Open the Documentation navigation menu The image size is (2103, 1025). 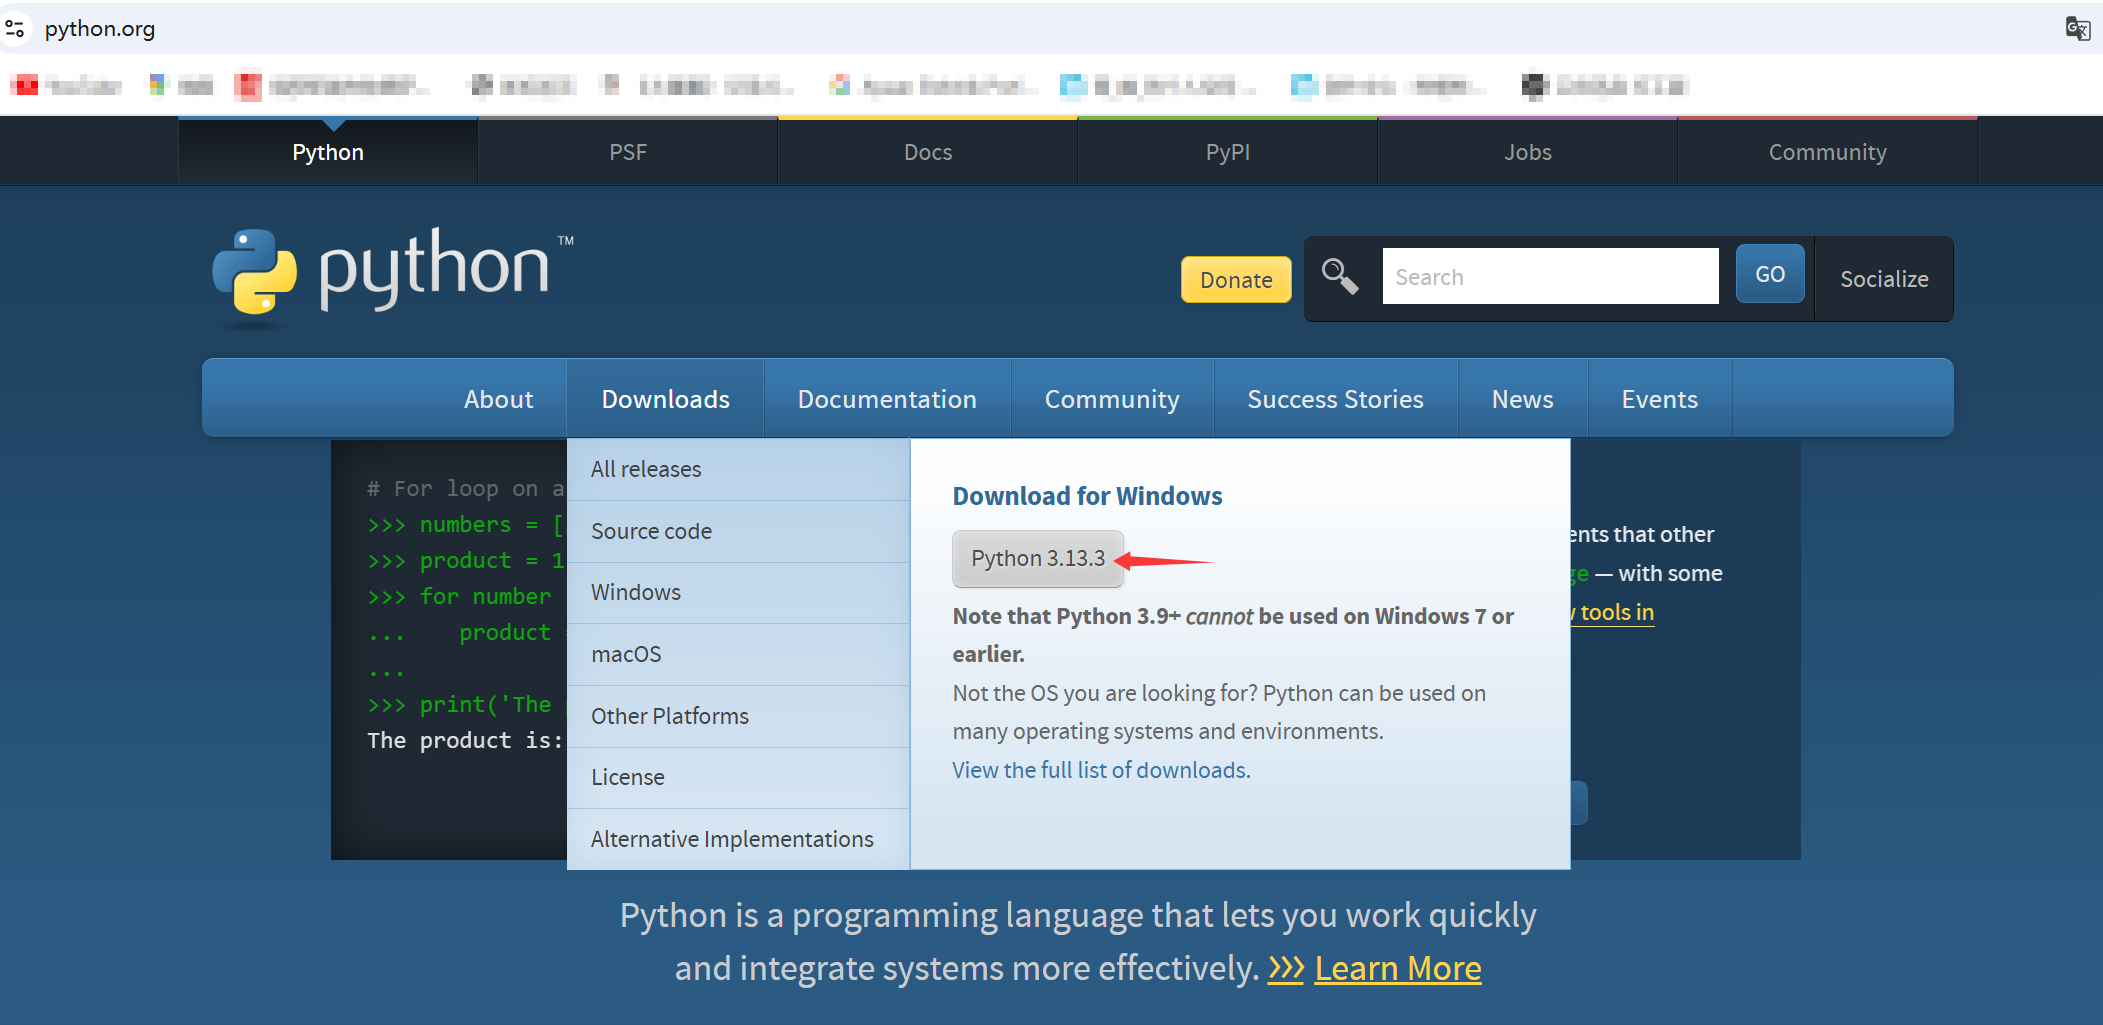click(887, 399)
